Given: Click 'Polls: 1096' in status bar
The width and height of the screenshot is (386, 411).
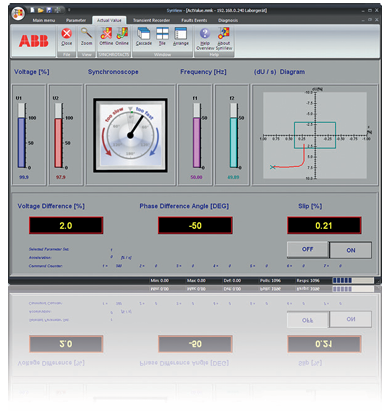Looking at the screenshot, I should point(270,280).
